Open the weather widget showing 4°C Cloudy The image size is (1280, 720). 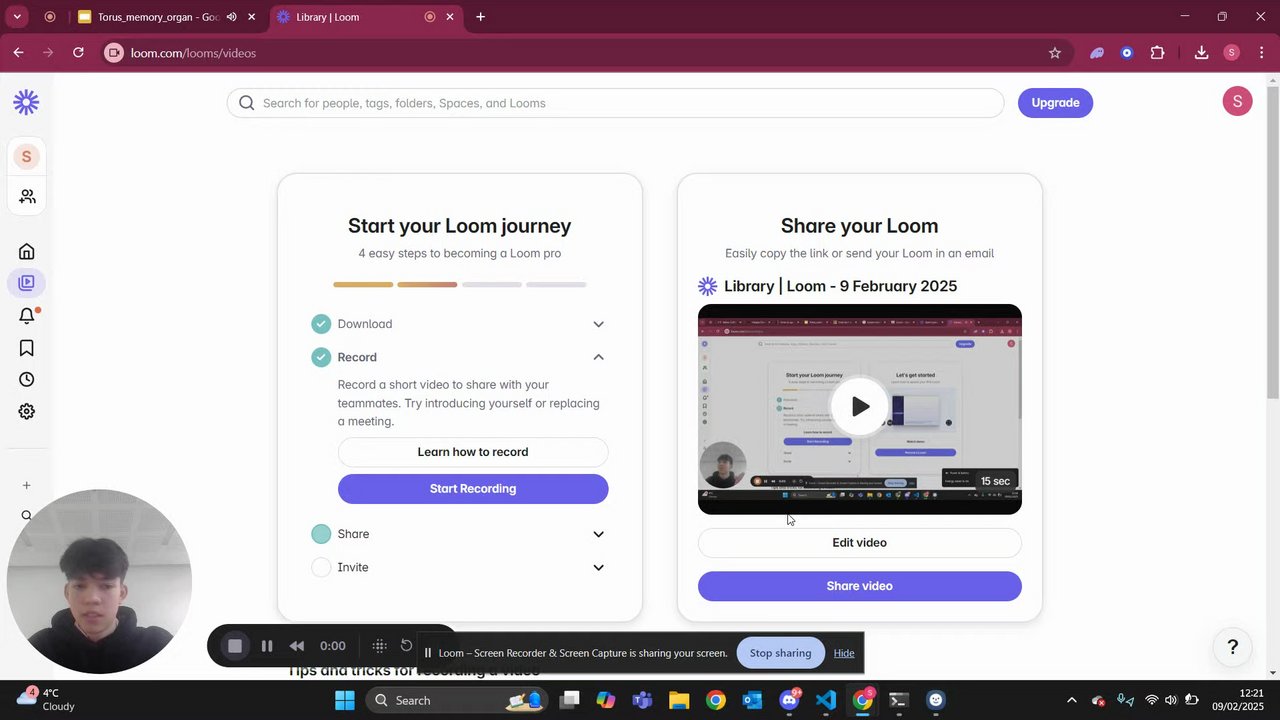click(x=46, y=699)
